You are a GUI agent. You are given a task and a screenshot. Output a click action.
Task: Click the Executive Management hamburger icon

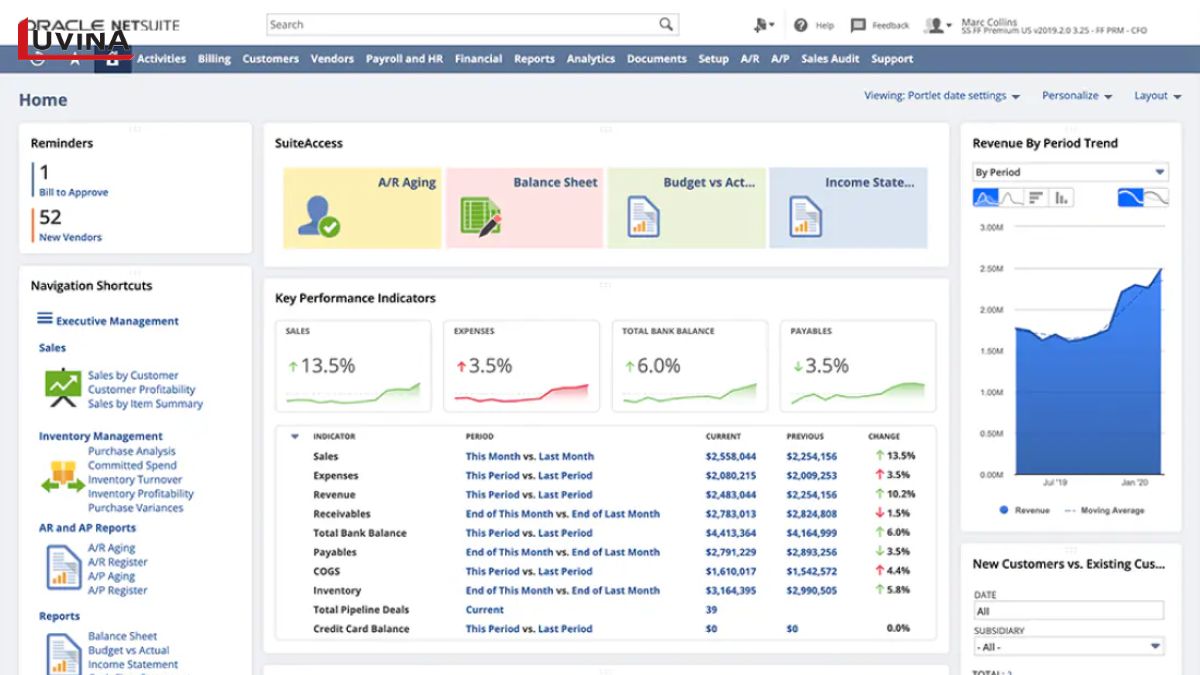pyautogui.click(x=45, y=319)
